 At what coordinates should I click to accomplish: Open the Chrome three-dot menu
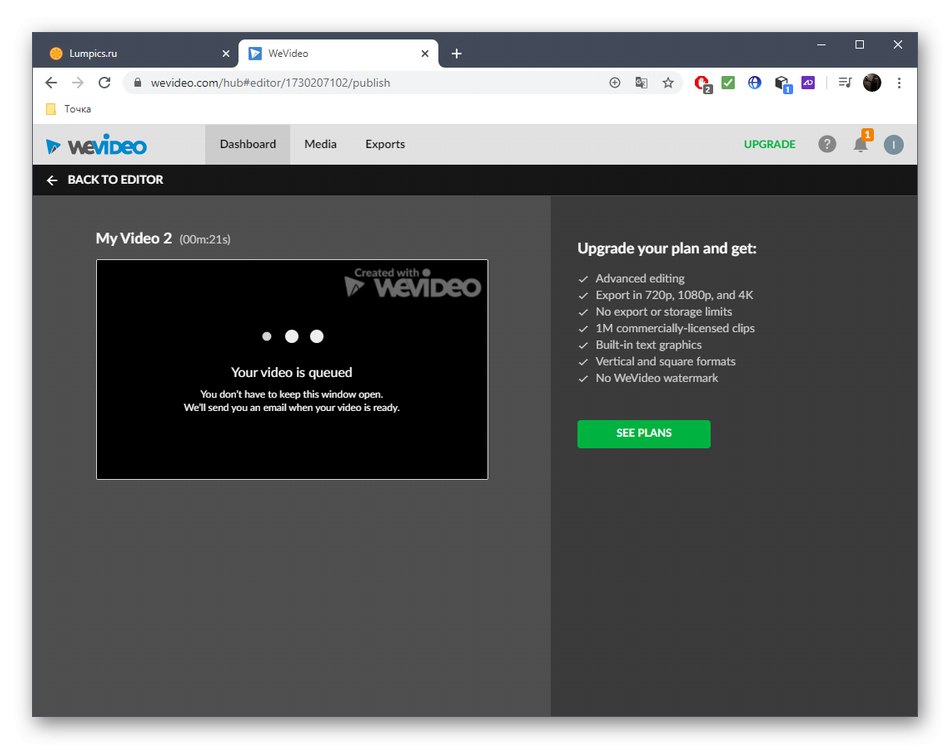(x=899, y=83)
